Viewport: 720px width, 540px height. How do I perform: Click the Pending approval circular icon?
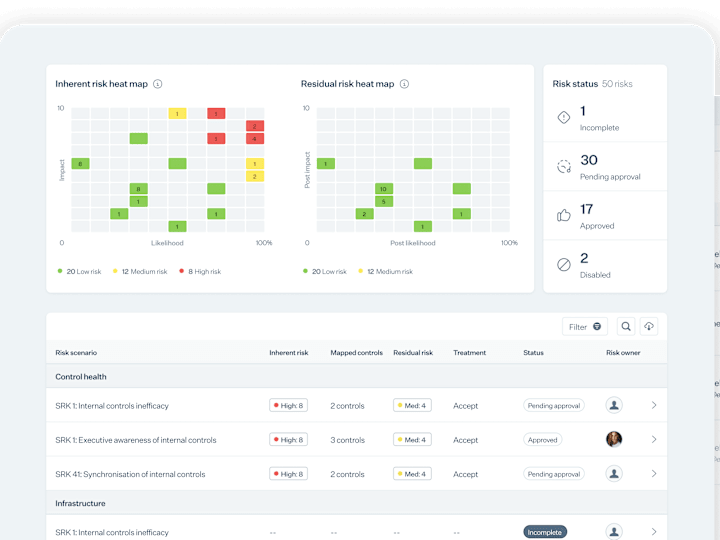(x=564, y=166)
